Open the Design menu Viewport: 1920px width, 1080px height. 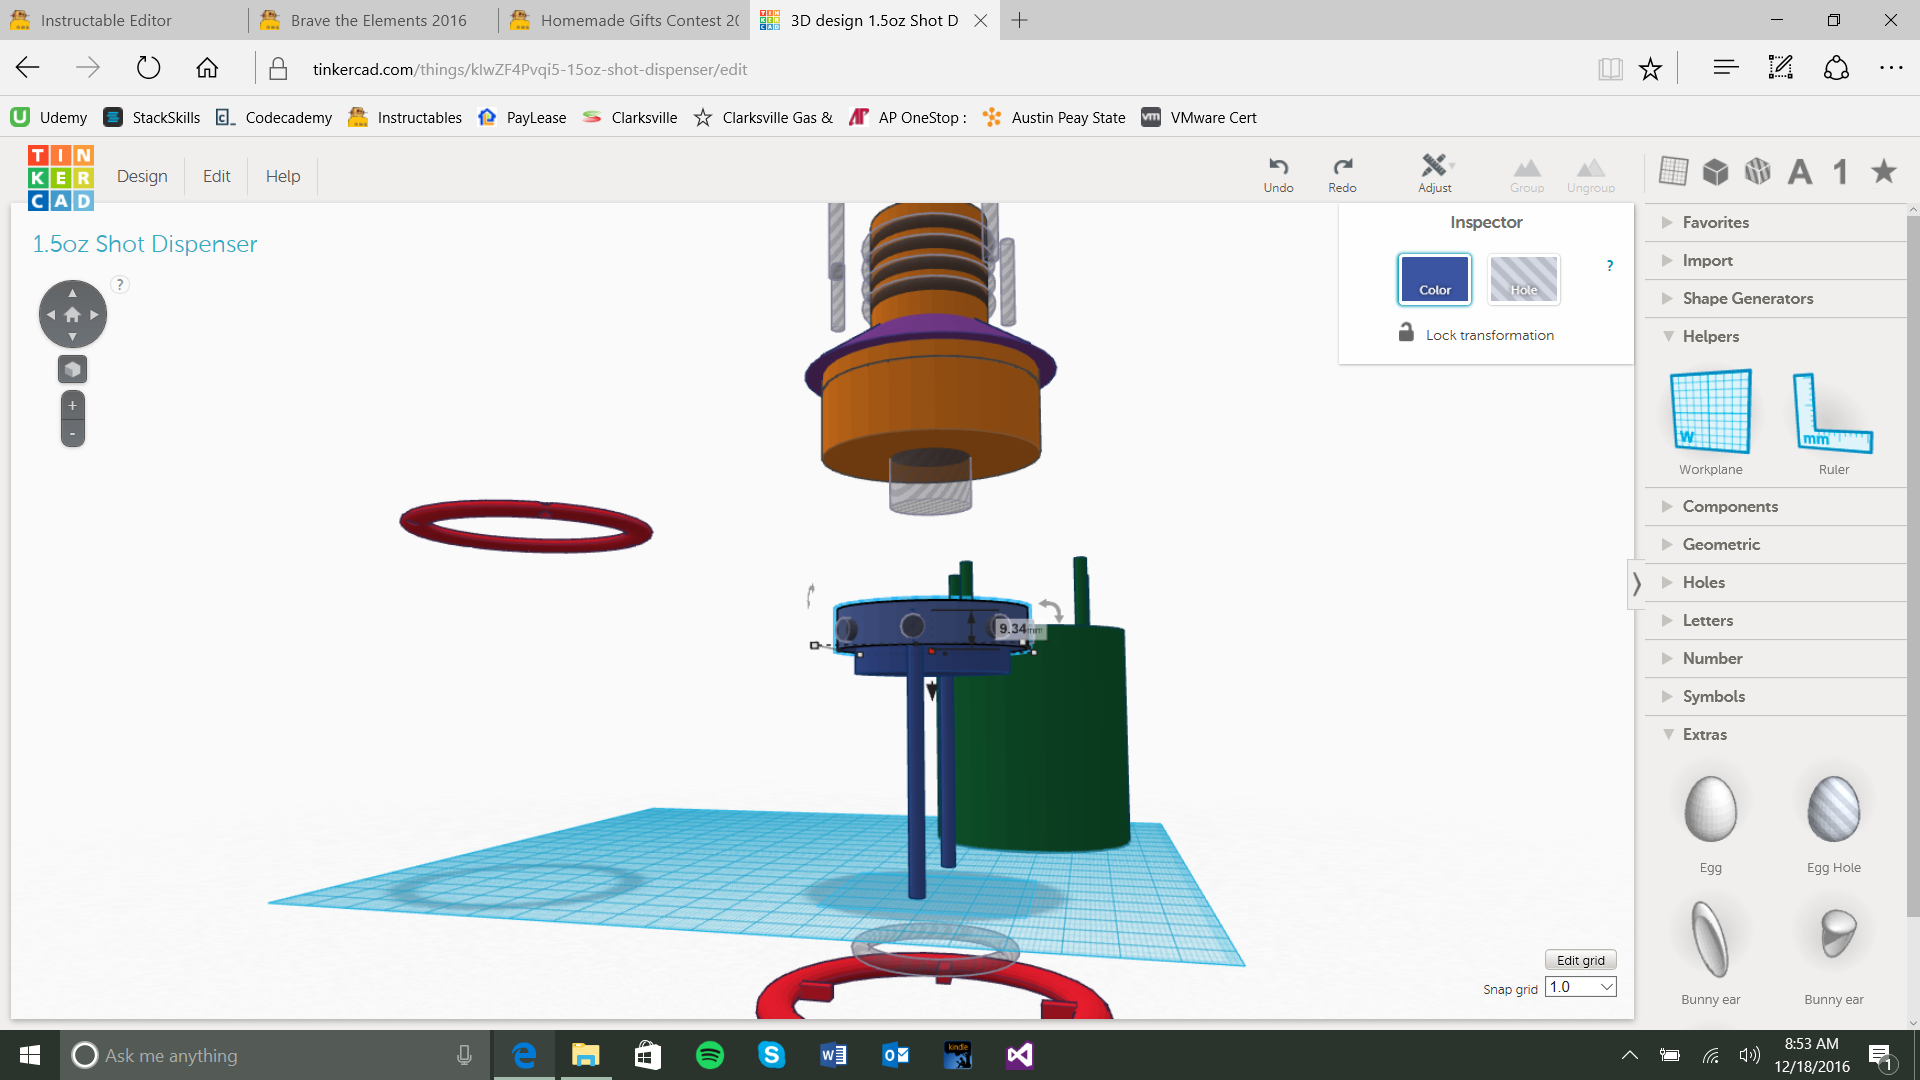tap(142, 176)
